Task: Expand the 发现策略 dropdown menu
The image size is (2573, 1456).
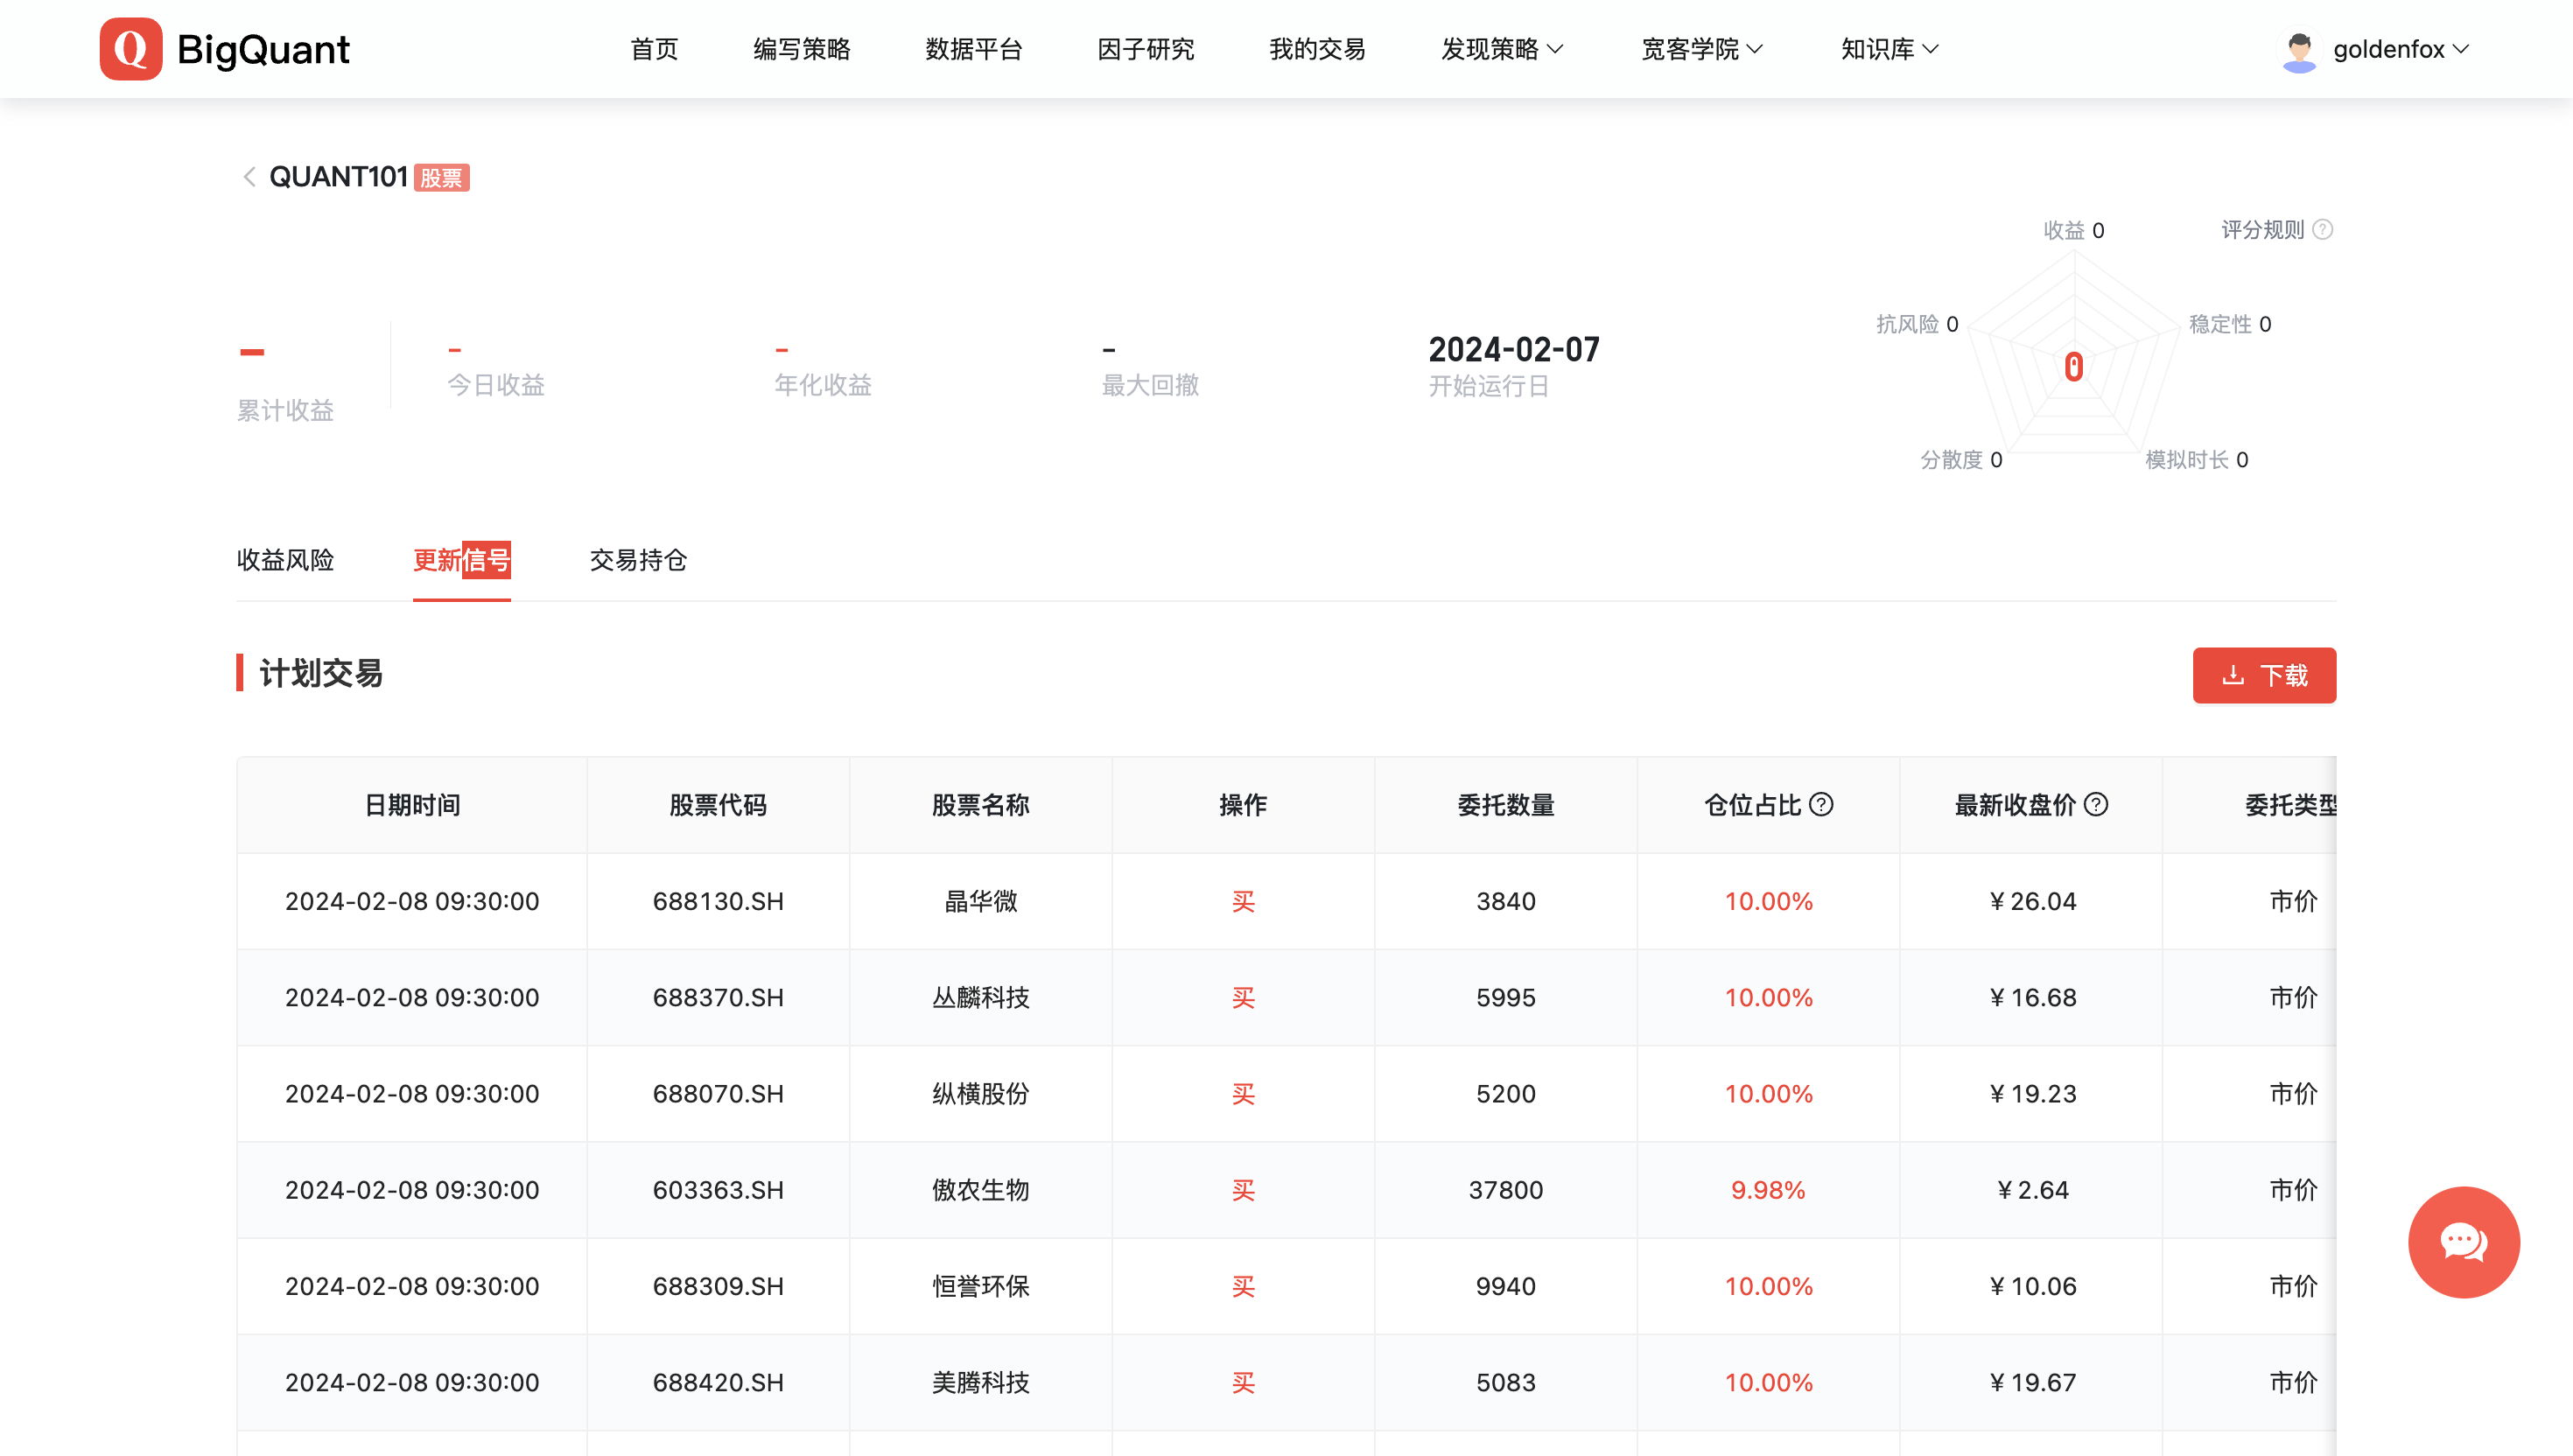Action: [1501, 49]
